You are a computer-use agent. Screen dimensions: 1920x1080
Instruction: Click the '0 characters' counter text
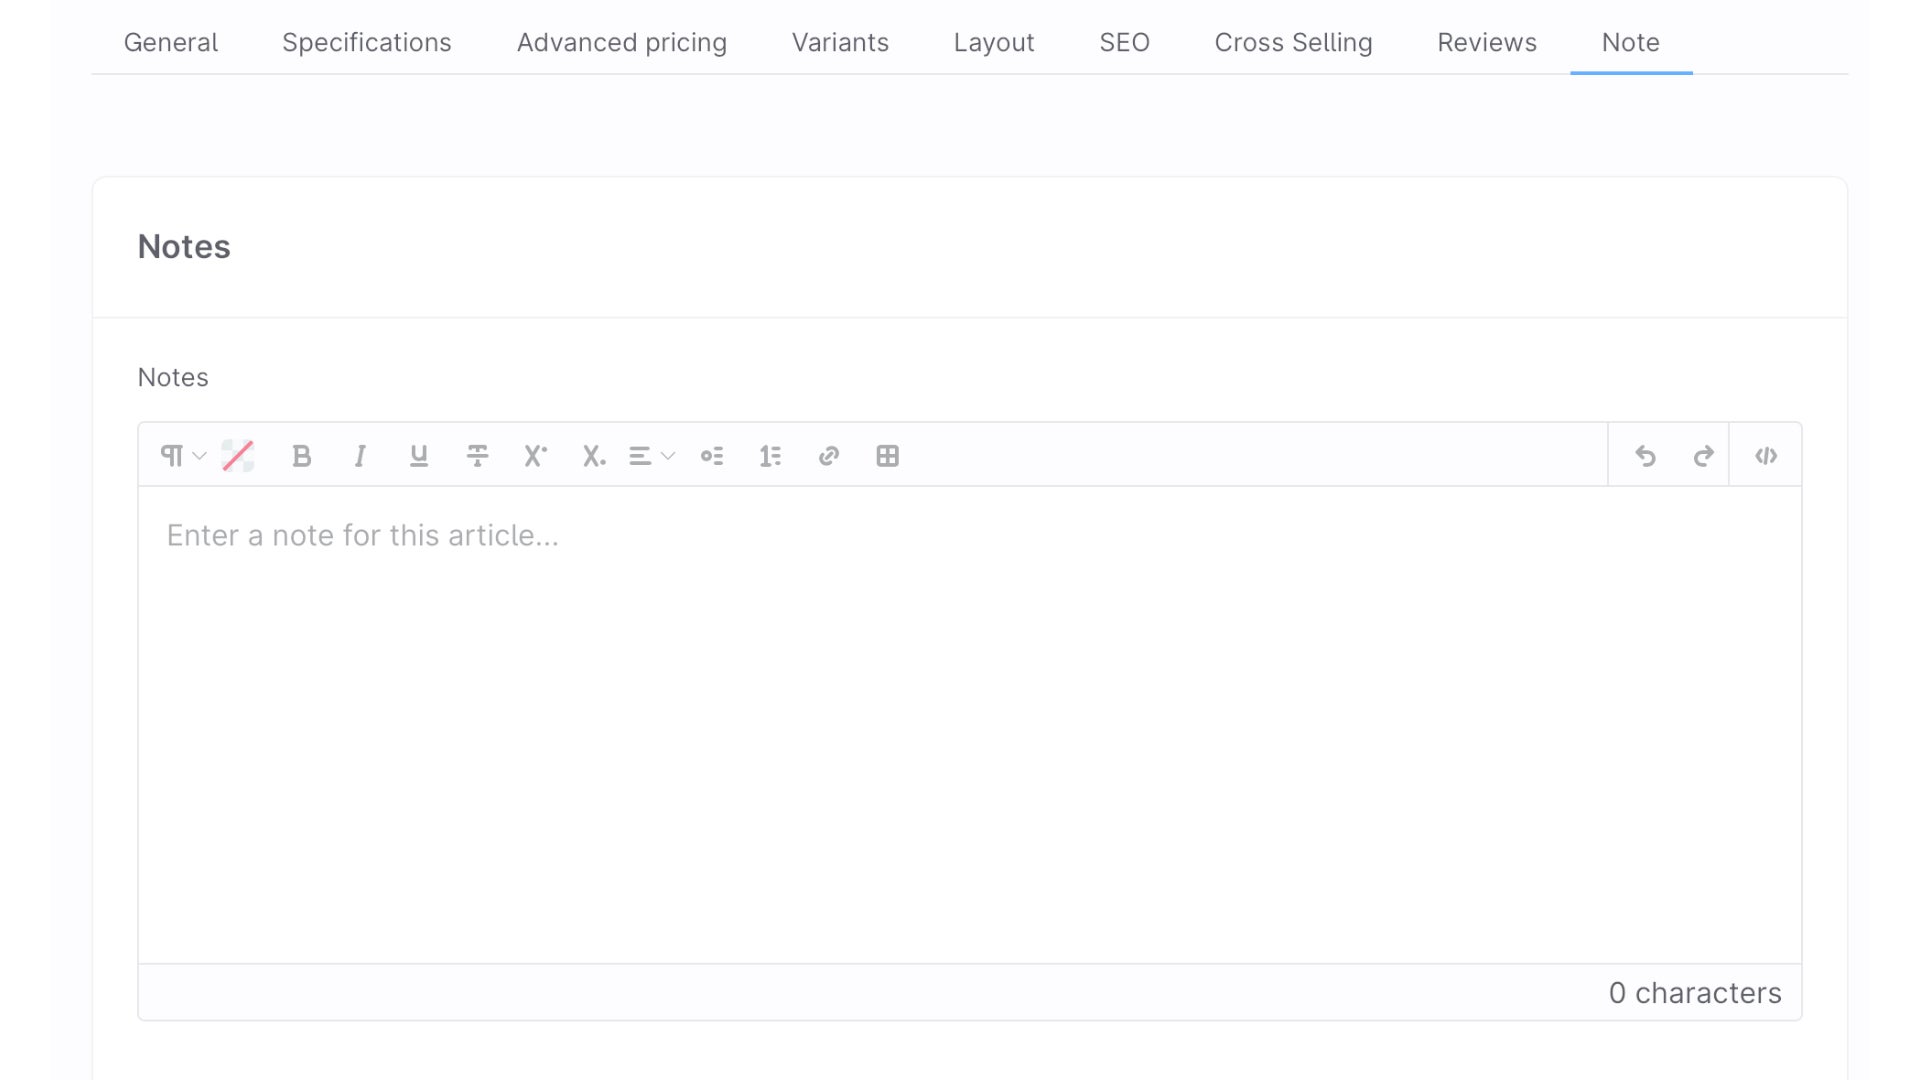point(1695,993)
